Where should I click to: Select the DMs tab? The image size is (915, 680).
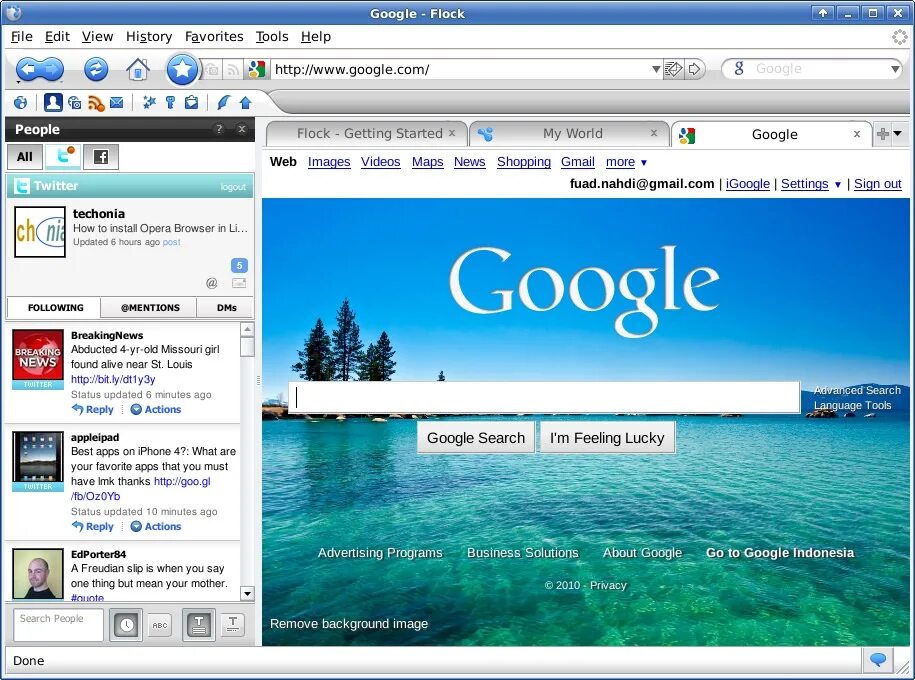(x=226, y=308)
